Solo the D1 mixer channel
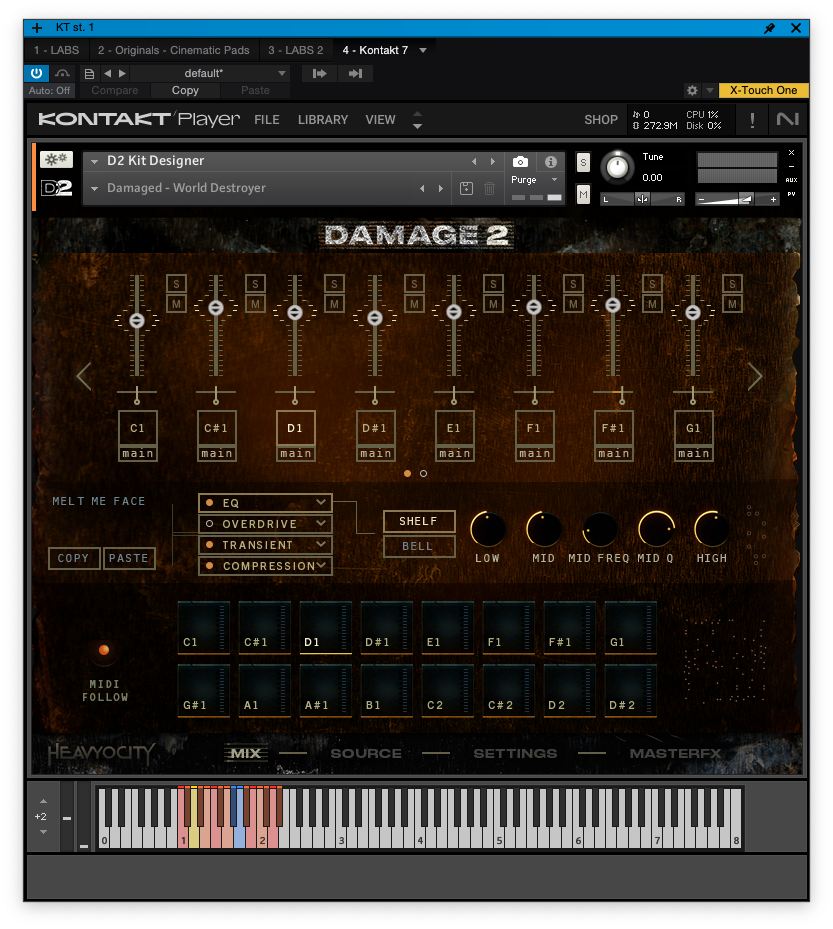Viewport: 833px width, 929px height. 334,284
